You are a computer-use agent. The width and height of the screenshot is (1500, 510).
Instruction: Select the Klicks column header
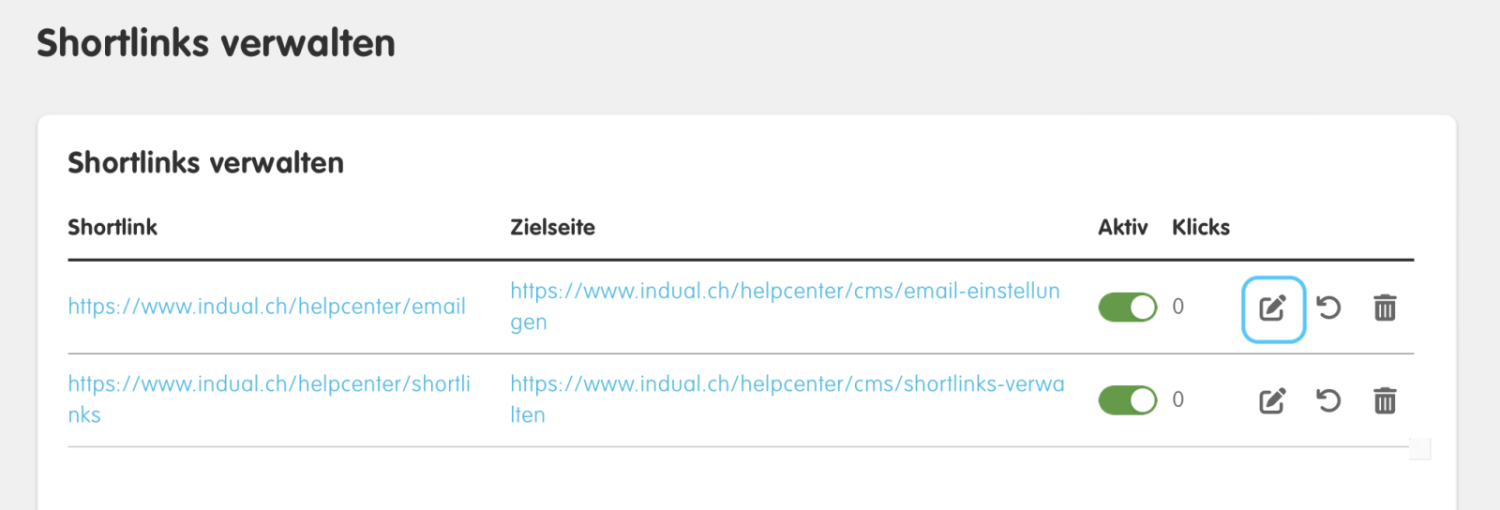click(x=1201, y=227)
